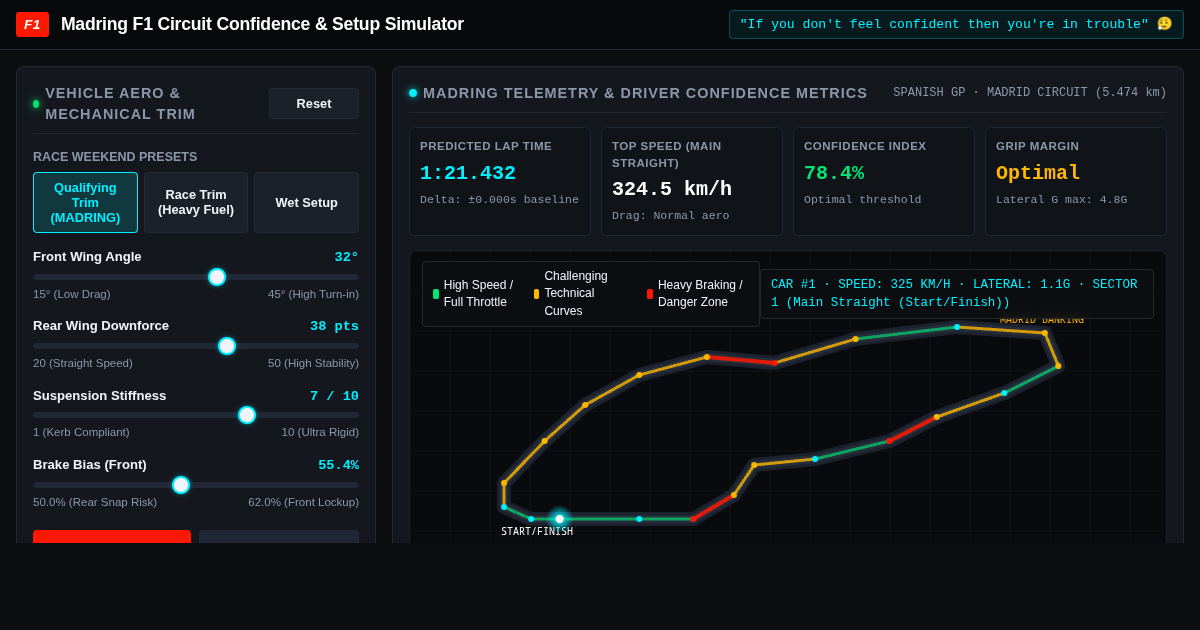Click the Predicted Lap Time card heading
The image size is (1200, 630).
[486, 146]
